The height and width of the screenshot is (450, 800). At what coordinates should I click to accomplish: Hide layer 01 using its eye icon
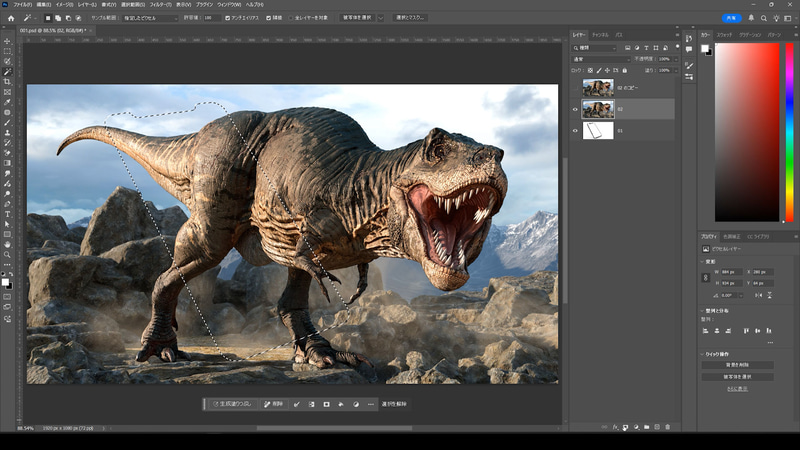pyautogui.click(x=575, y=131)
